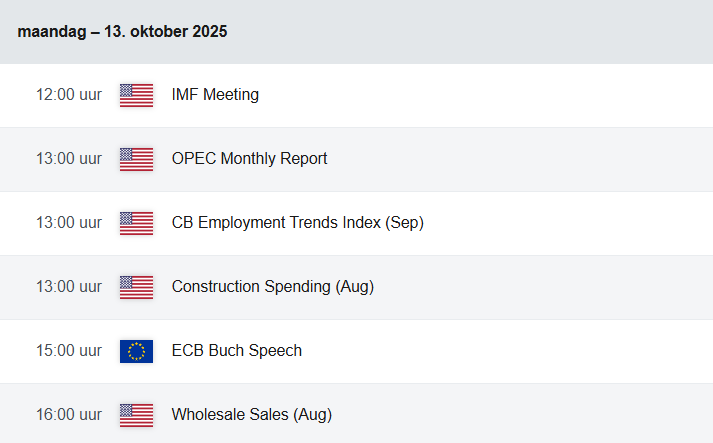
Task: Click the maandag 13. oktober 2025 date header
Action: (122, 32)
